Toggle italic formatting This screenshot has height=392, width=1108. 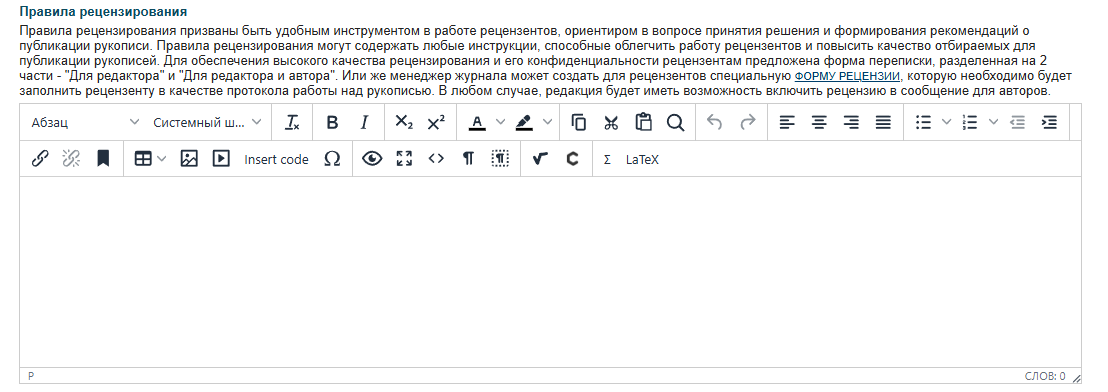click(365, 123)
